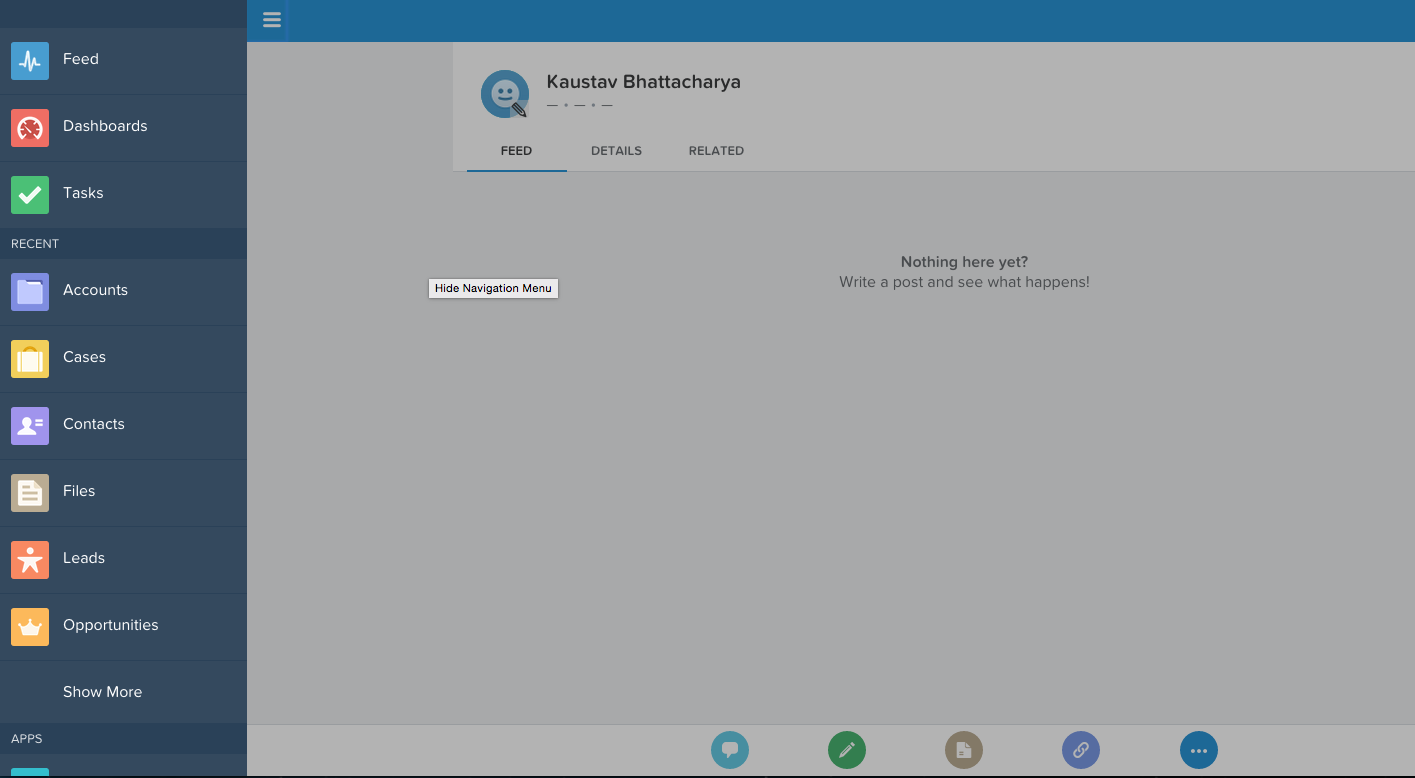Toggle the hamburger navigation menu
The height and width of the screenshot is (778, 1415).
271,20
